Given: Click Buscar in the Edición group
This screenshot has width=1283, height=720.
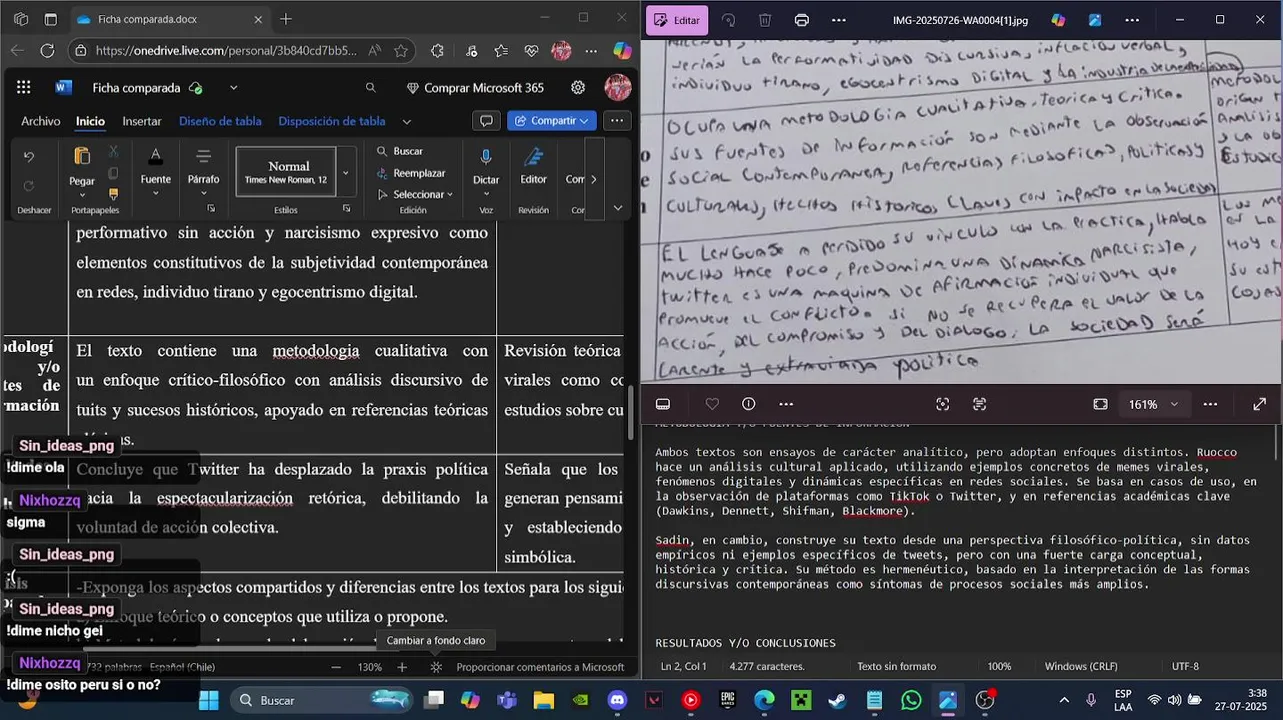Looking at the screenshot, I should coord(399,151).
